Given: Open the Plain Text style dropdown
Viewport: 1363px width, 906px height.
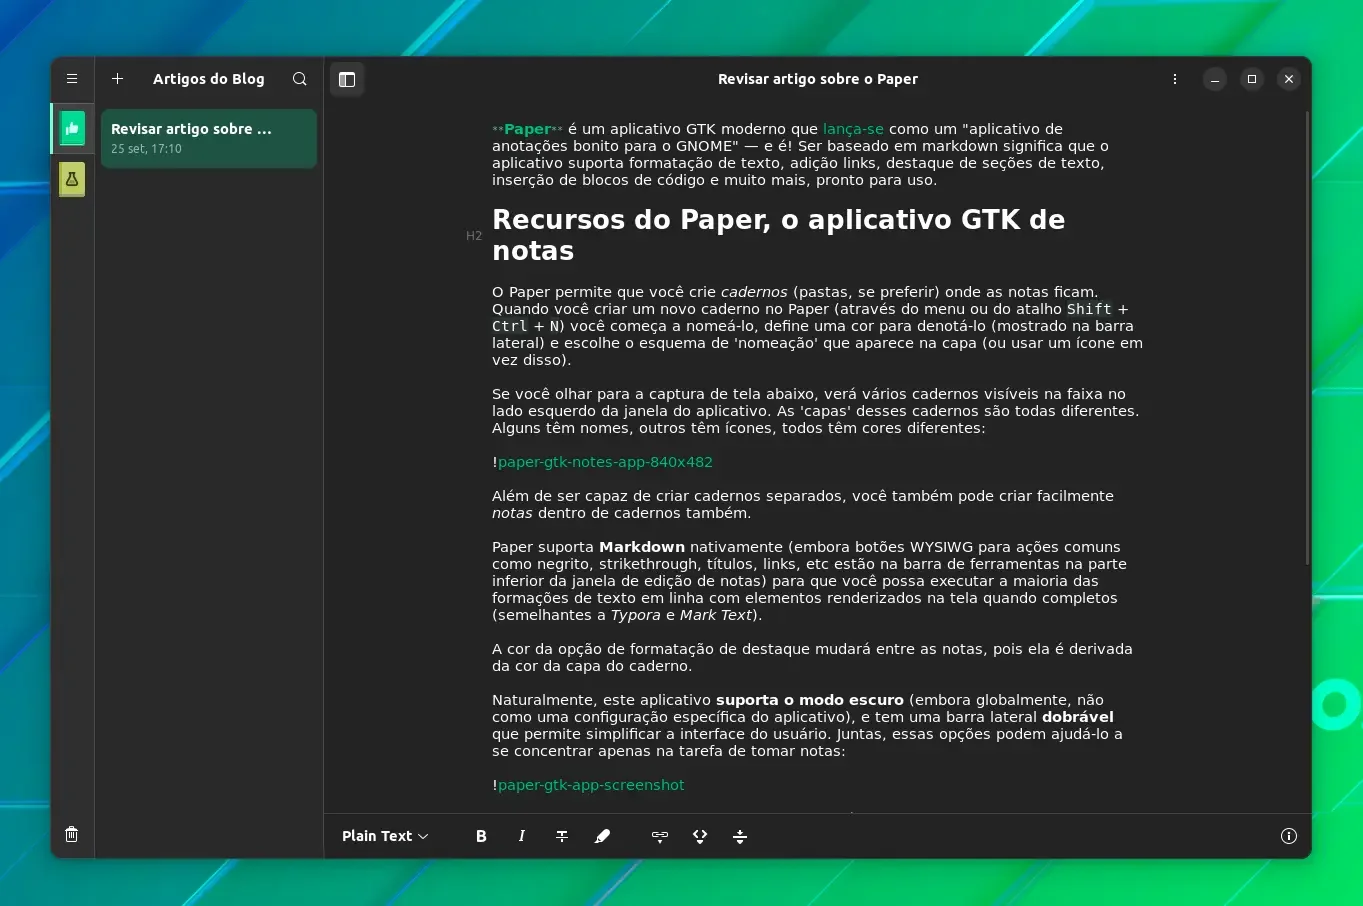Looking at the screenshot, I should point(385,836).
